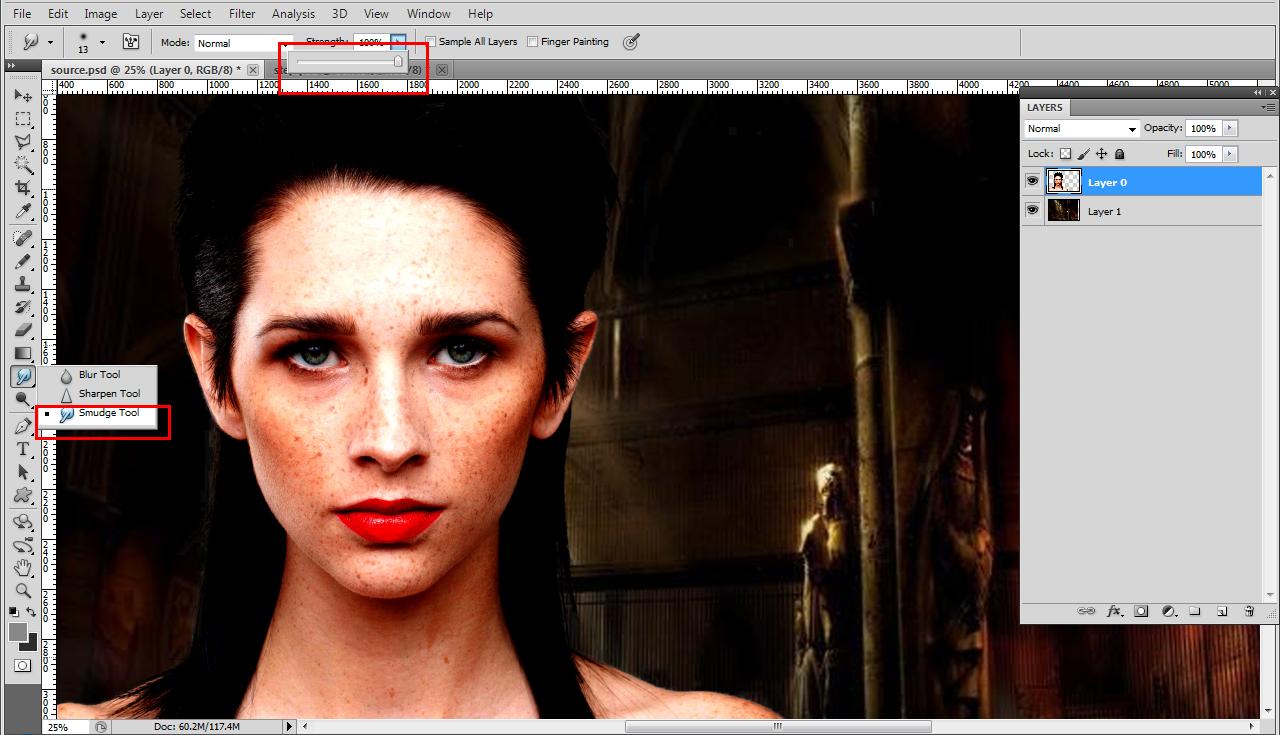Toggle lock position

coord(1101,154)
